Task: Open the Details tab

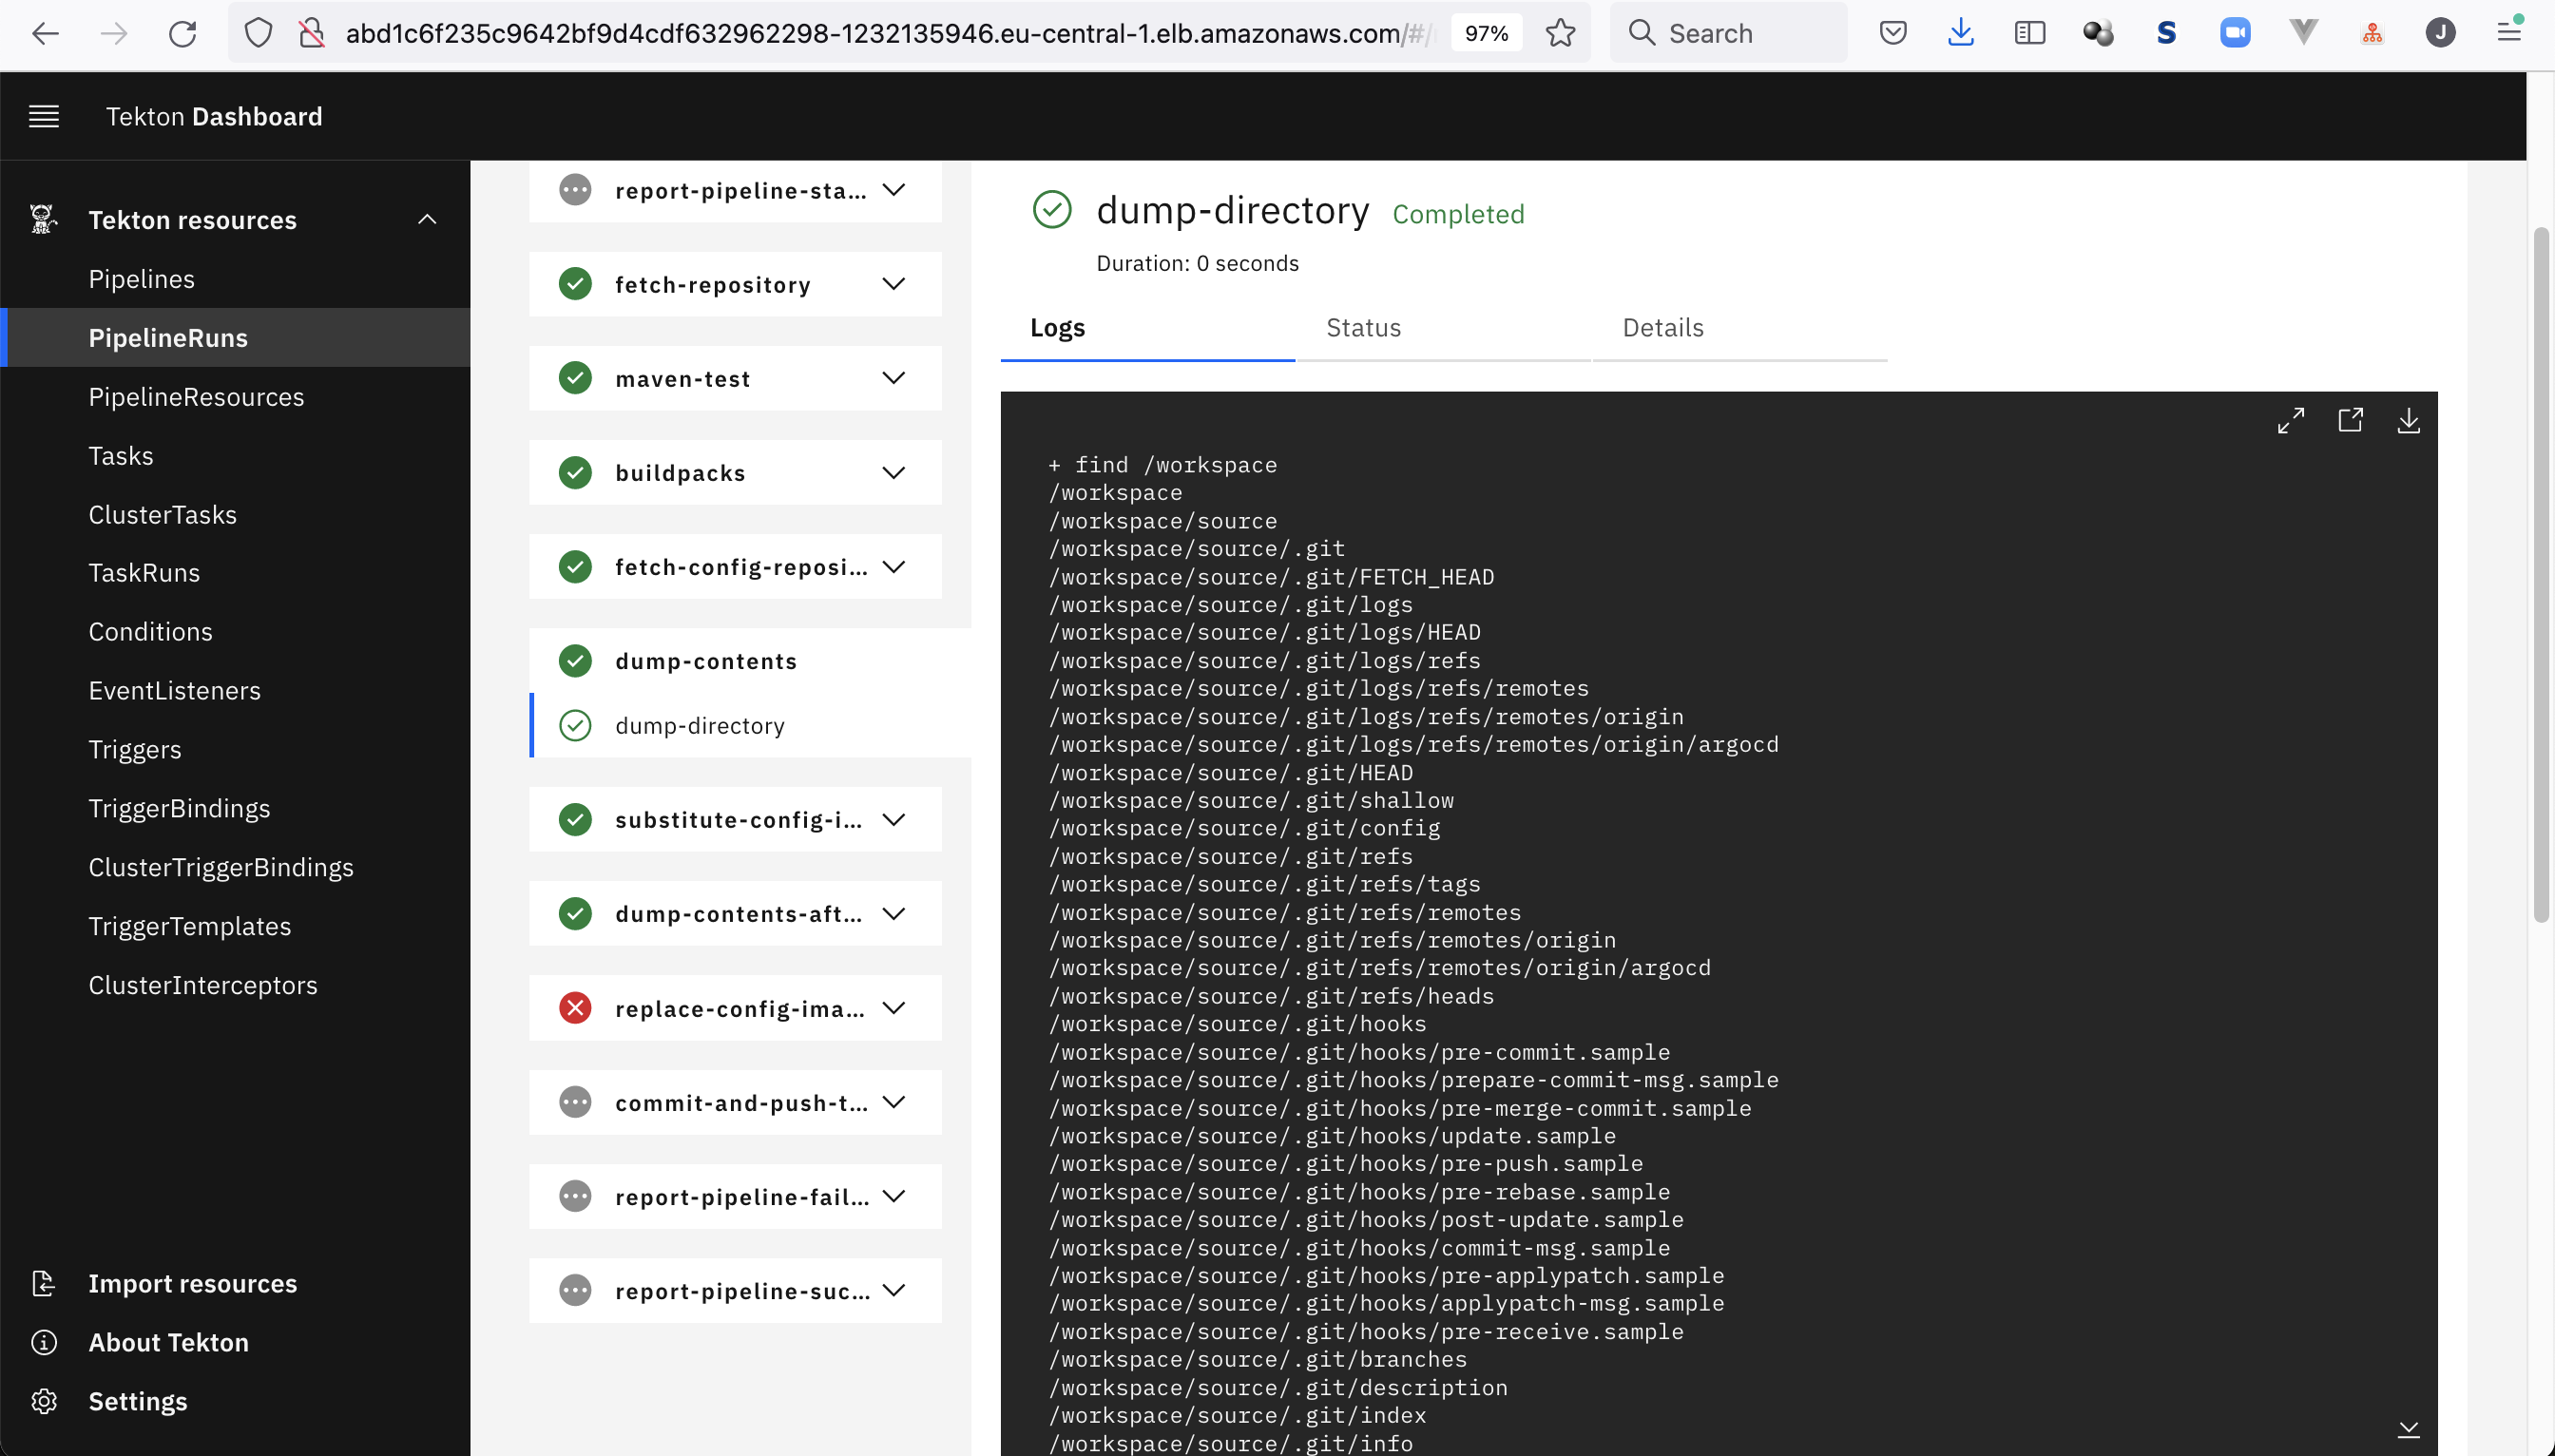Action: [1662, 328]
